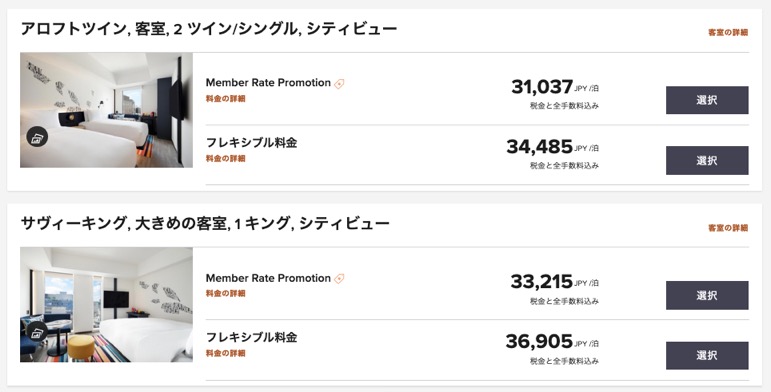
Task: Click Member Rate Promotion label for Aloft Twin
Action: coord(268,83)
